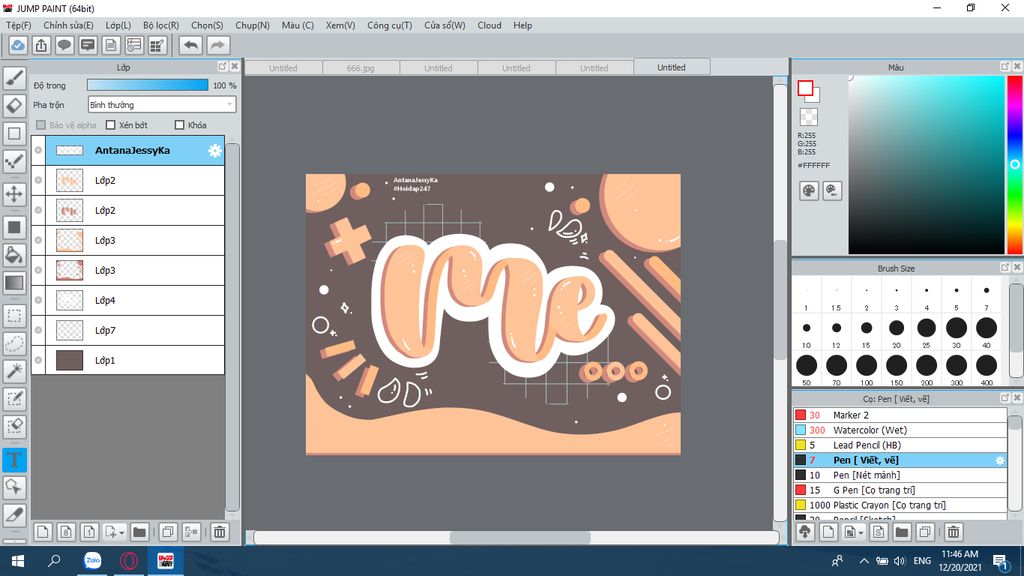Click the foreground color swatch
Image resolution: width=1024 pixels, height=576 pixels.
coord(805,88)
